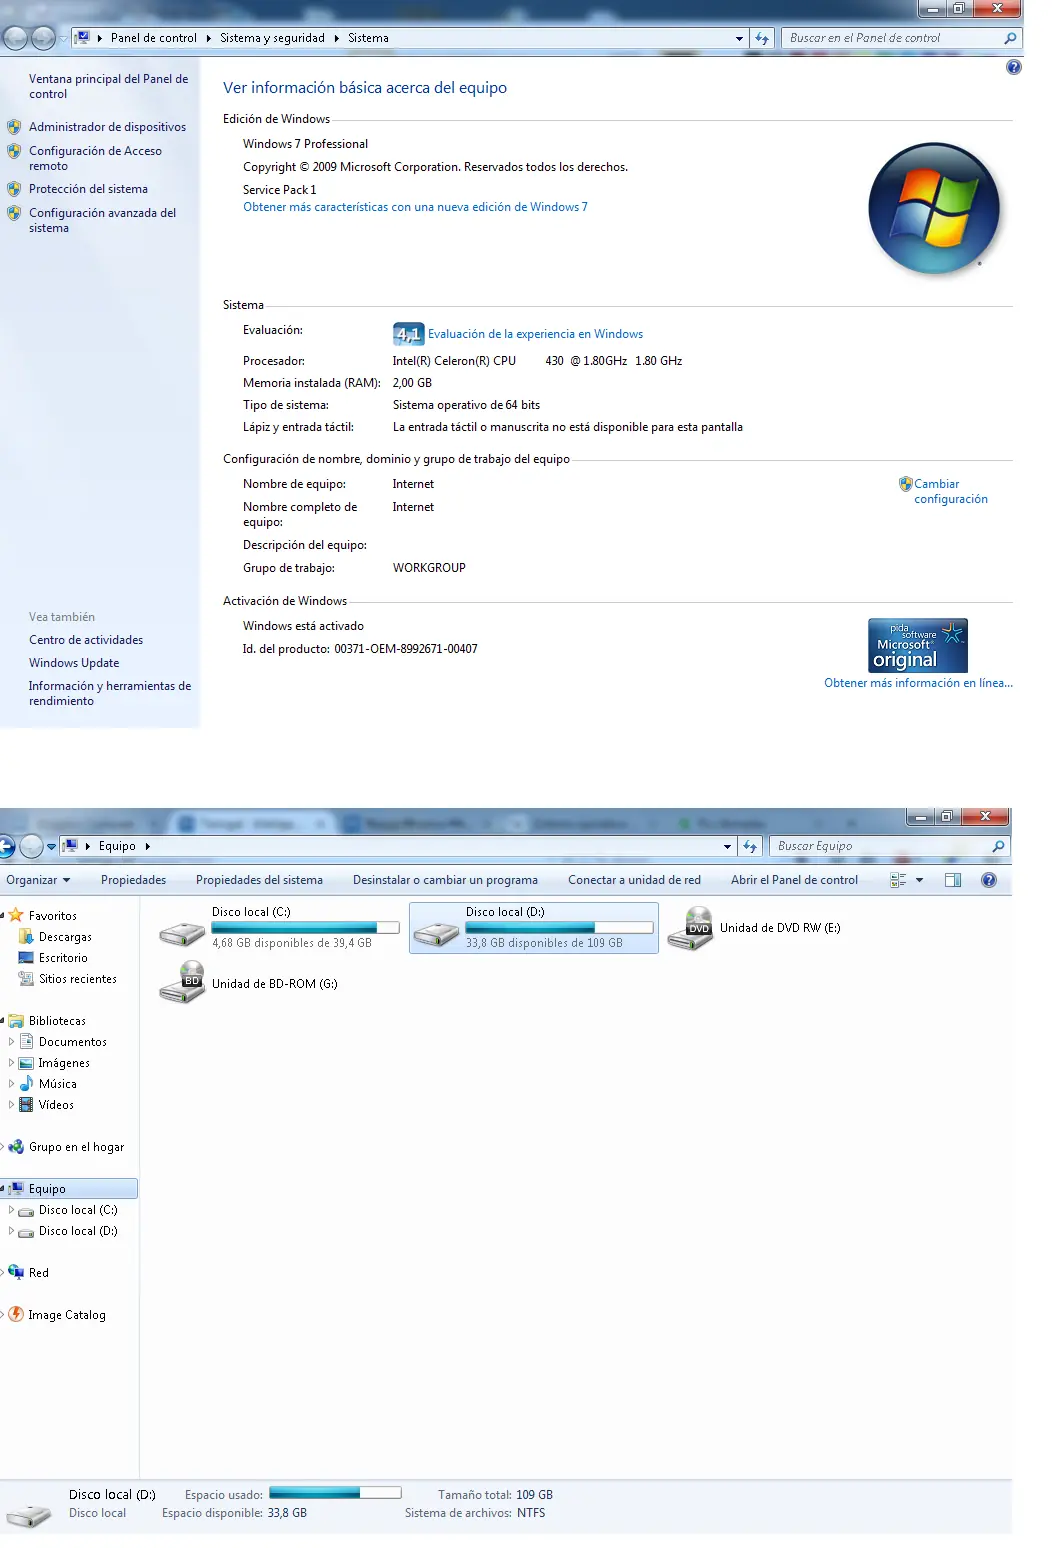Click the forward arrow in Sistema window
The image size is (1052, 1548).
[43, 38]
